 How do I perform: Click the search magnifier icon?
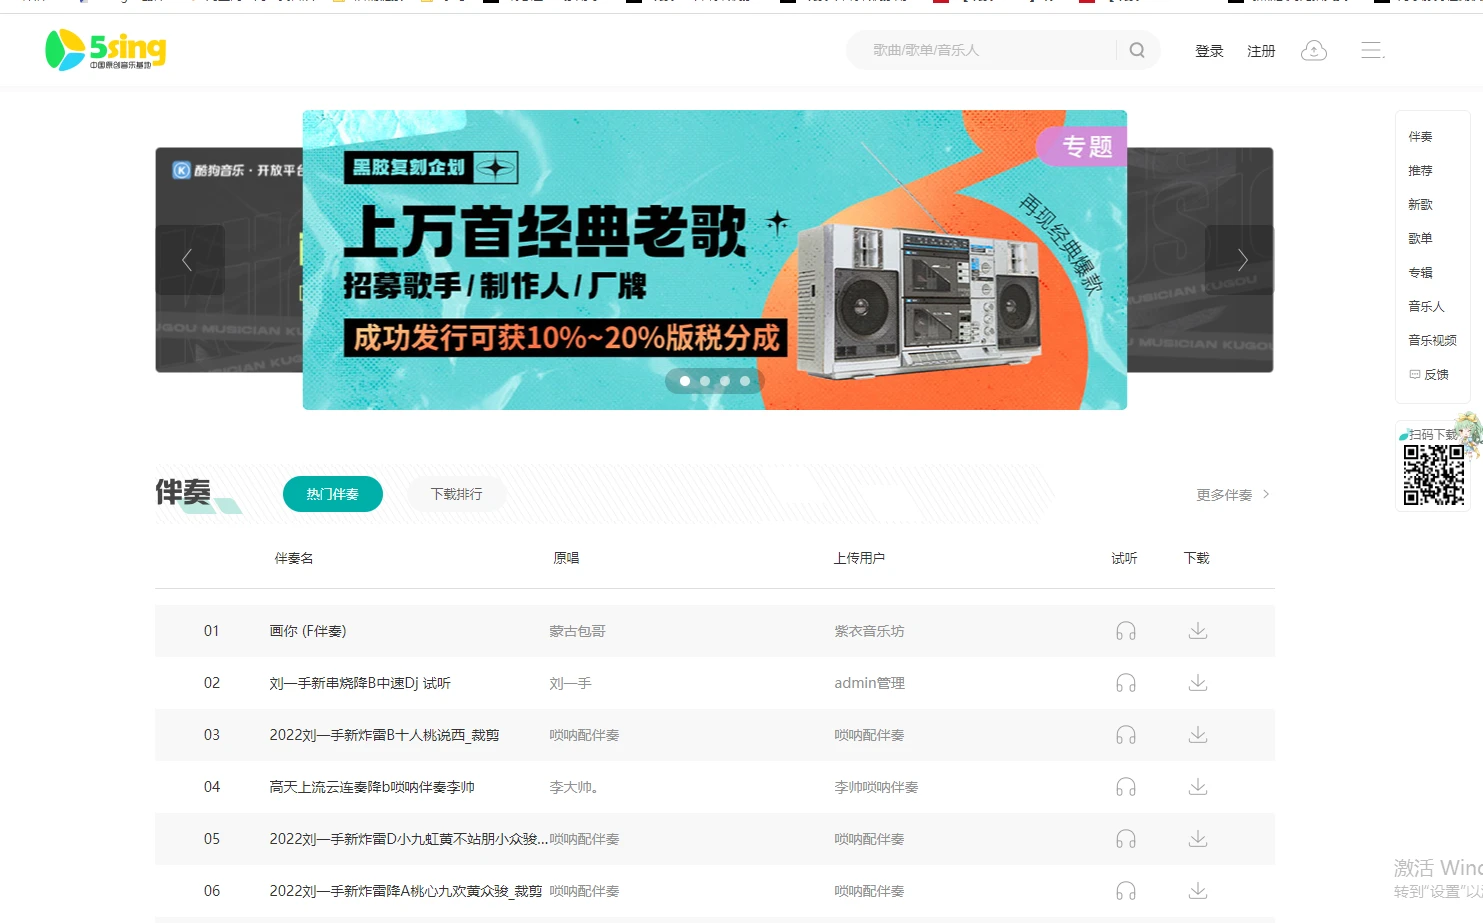coord(1137,50)
